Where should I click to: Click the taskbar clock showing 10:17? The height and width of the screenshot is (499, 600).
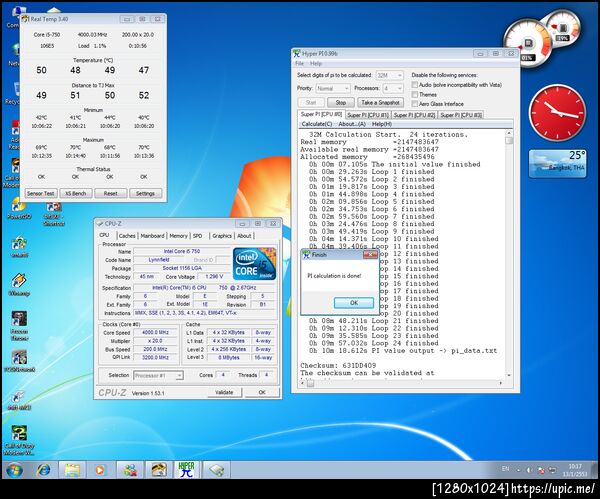(575, 470)
